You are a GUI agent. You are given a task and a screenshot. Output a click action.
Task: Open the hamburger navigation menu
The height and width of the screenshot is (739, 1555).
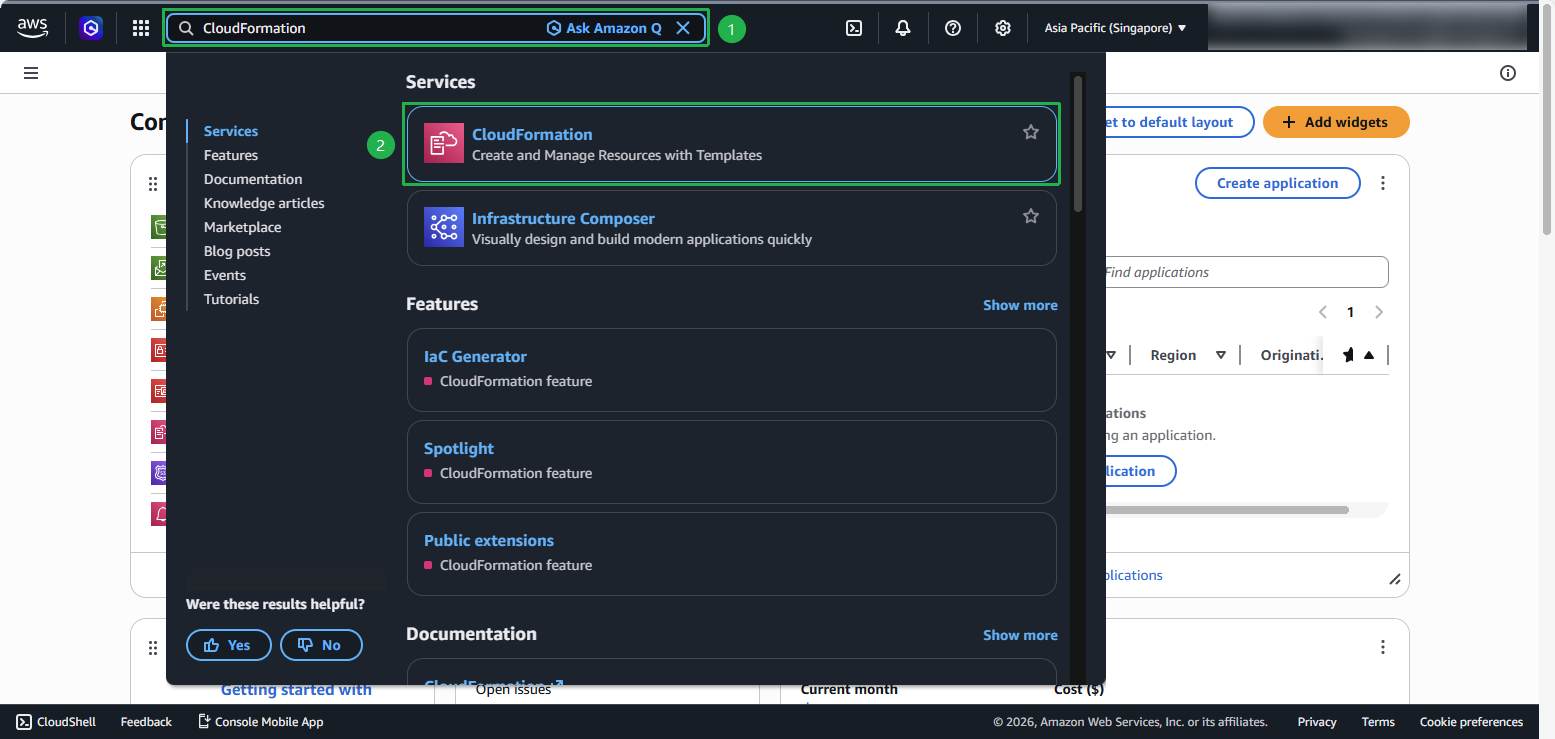pos(31,73)
